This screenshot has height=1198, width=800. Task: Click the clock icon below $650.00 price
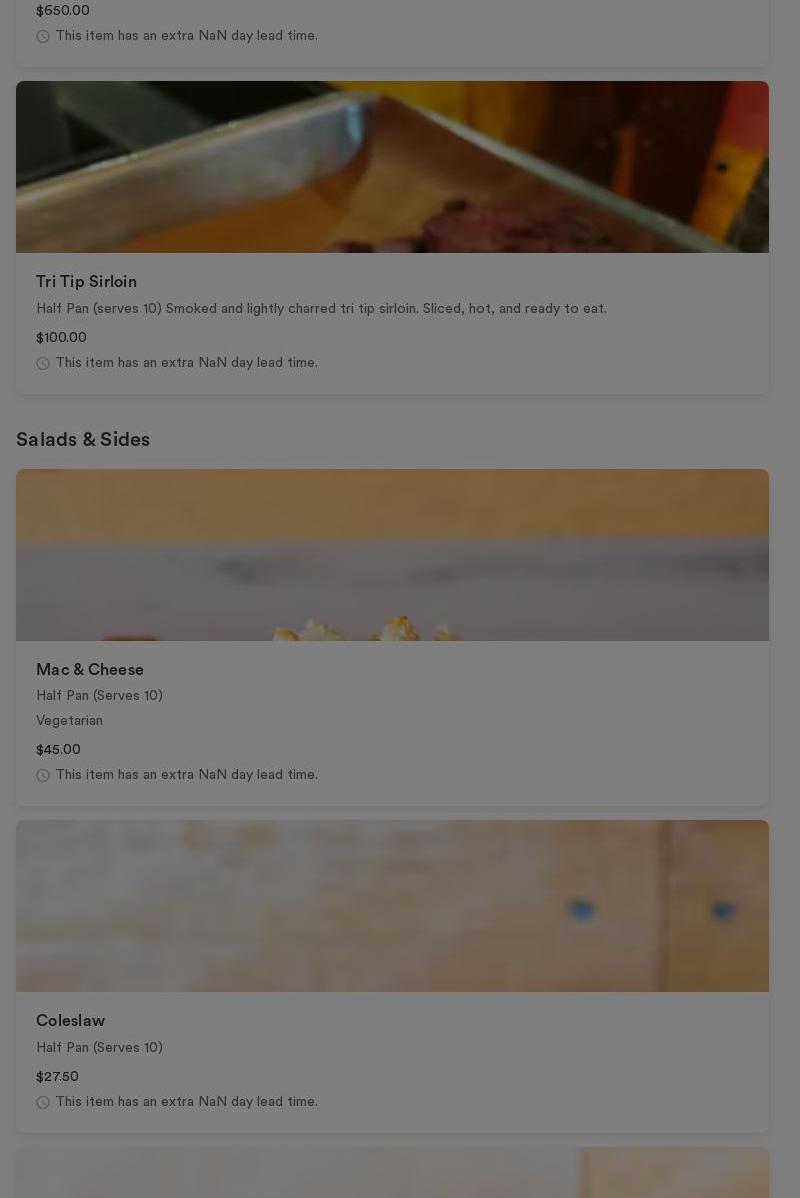click(43, 37)
